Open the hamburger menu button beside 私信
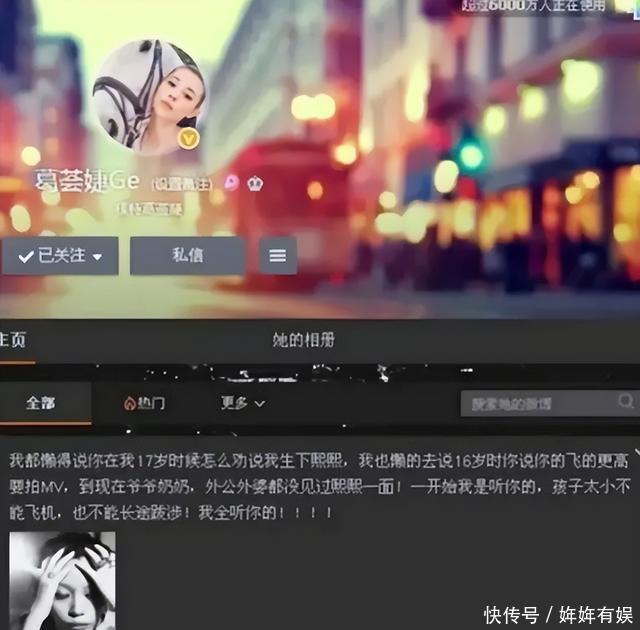This screenshot has height=630, width=640. point(278,256)
